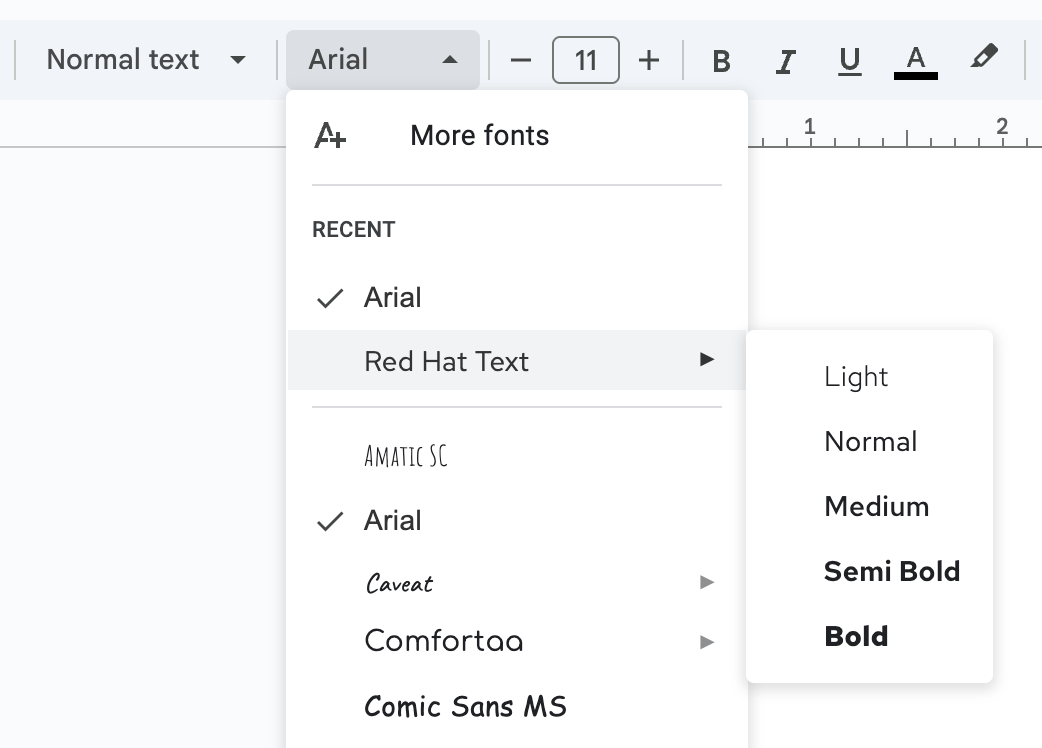This screenshot has width=1042, height=748.
Task: Open the highlight color pen tool
Action: 984,58
